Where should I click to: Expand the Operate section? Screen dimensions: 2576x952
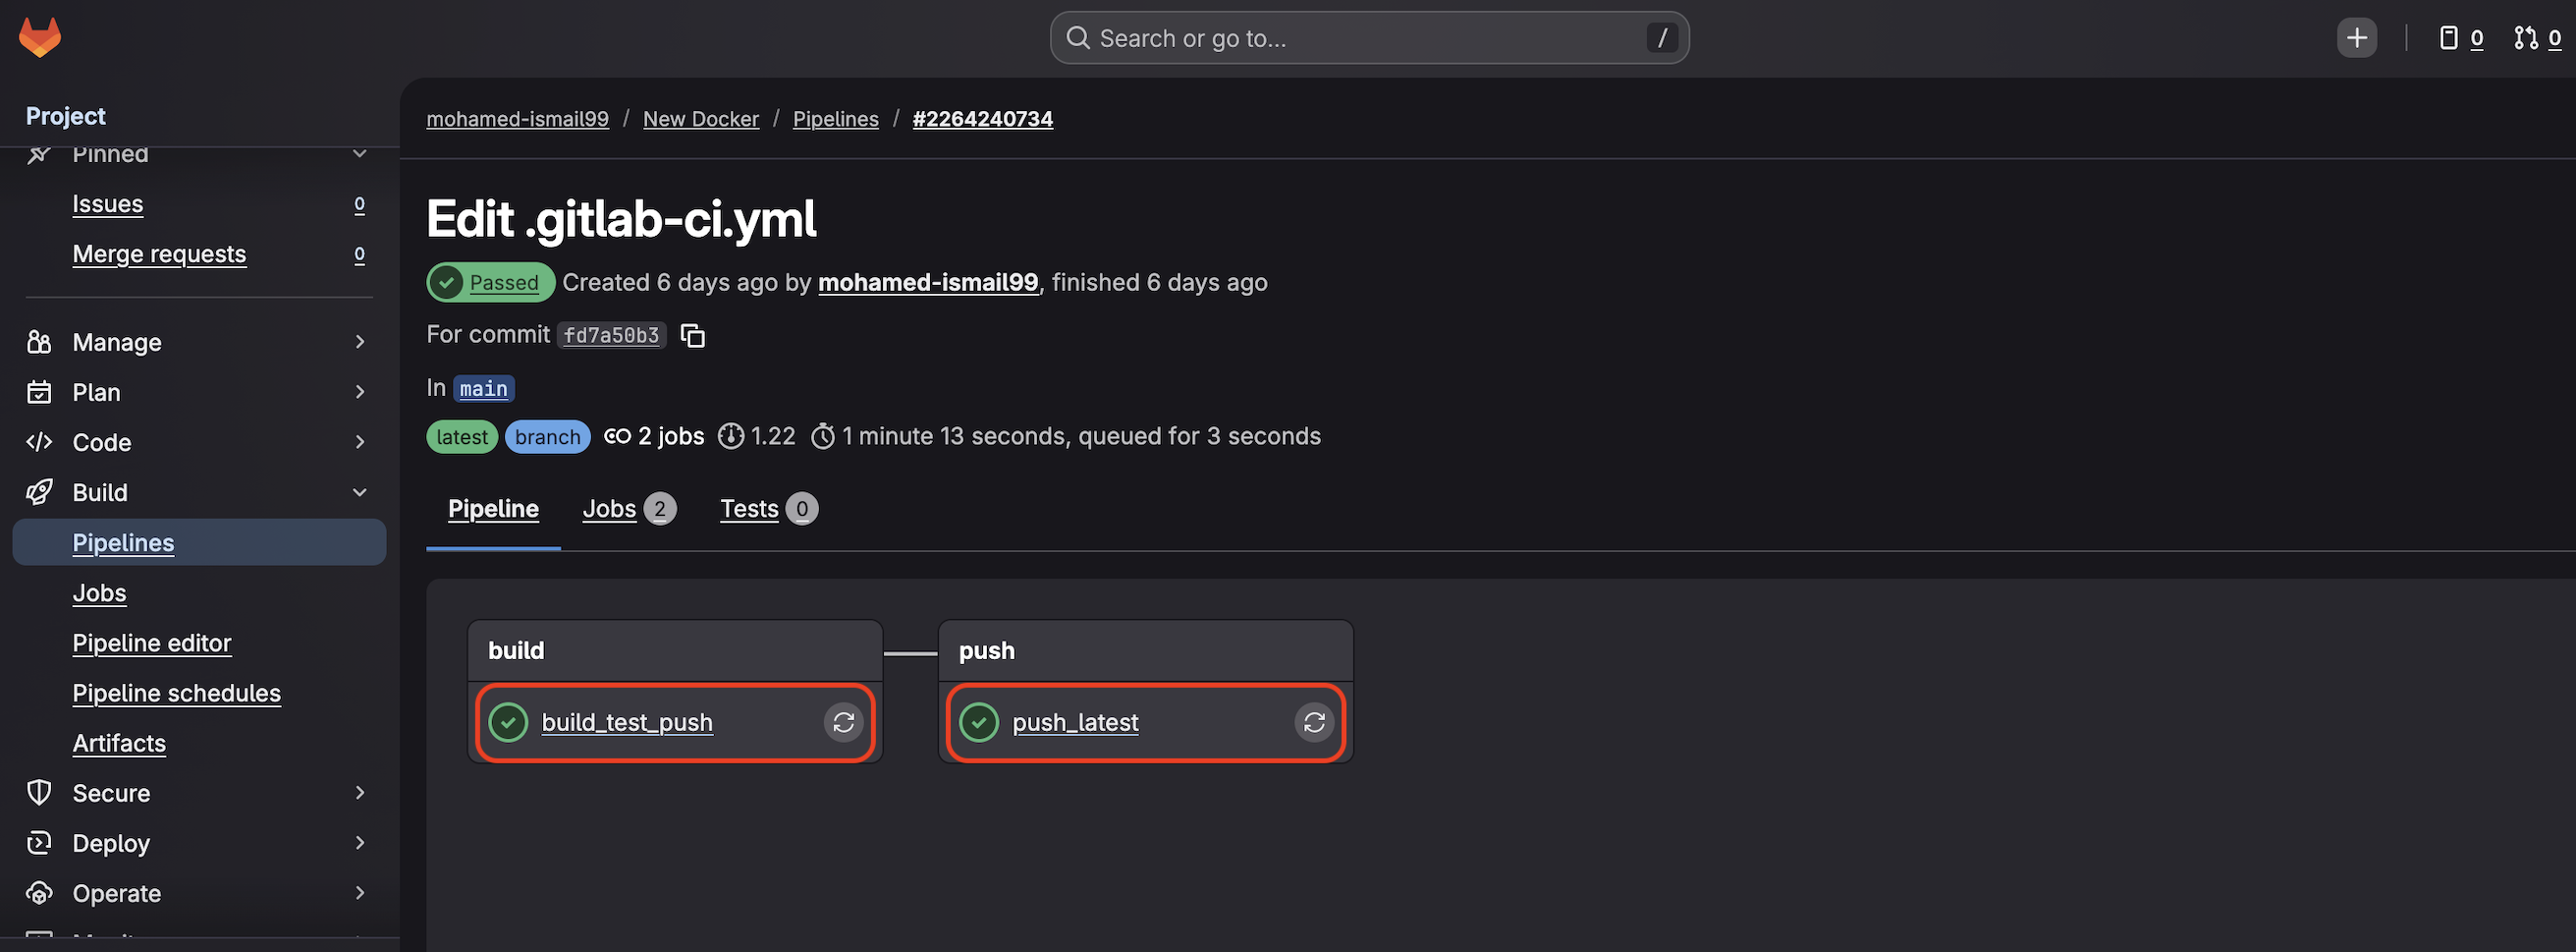[x=360, y=892]
